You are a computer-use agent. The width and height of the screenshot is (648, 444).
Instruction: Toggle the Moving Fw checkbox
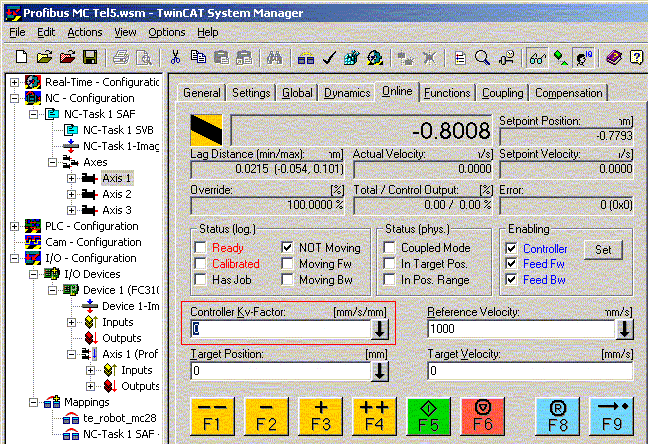pos(287,264)
